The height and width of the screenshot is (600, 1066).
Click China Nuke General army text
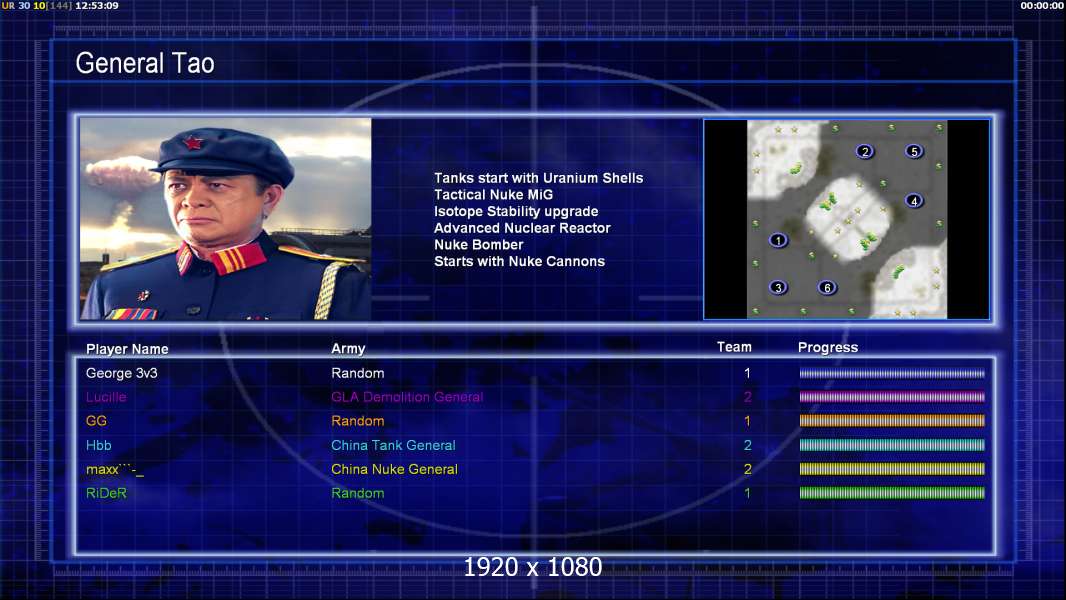click(394, 469)
